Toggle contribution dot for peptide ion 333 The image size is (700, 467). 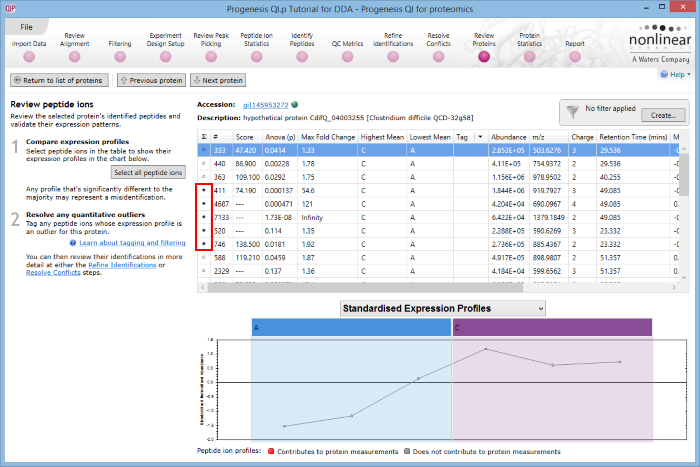click(204, 150)
